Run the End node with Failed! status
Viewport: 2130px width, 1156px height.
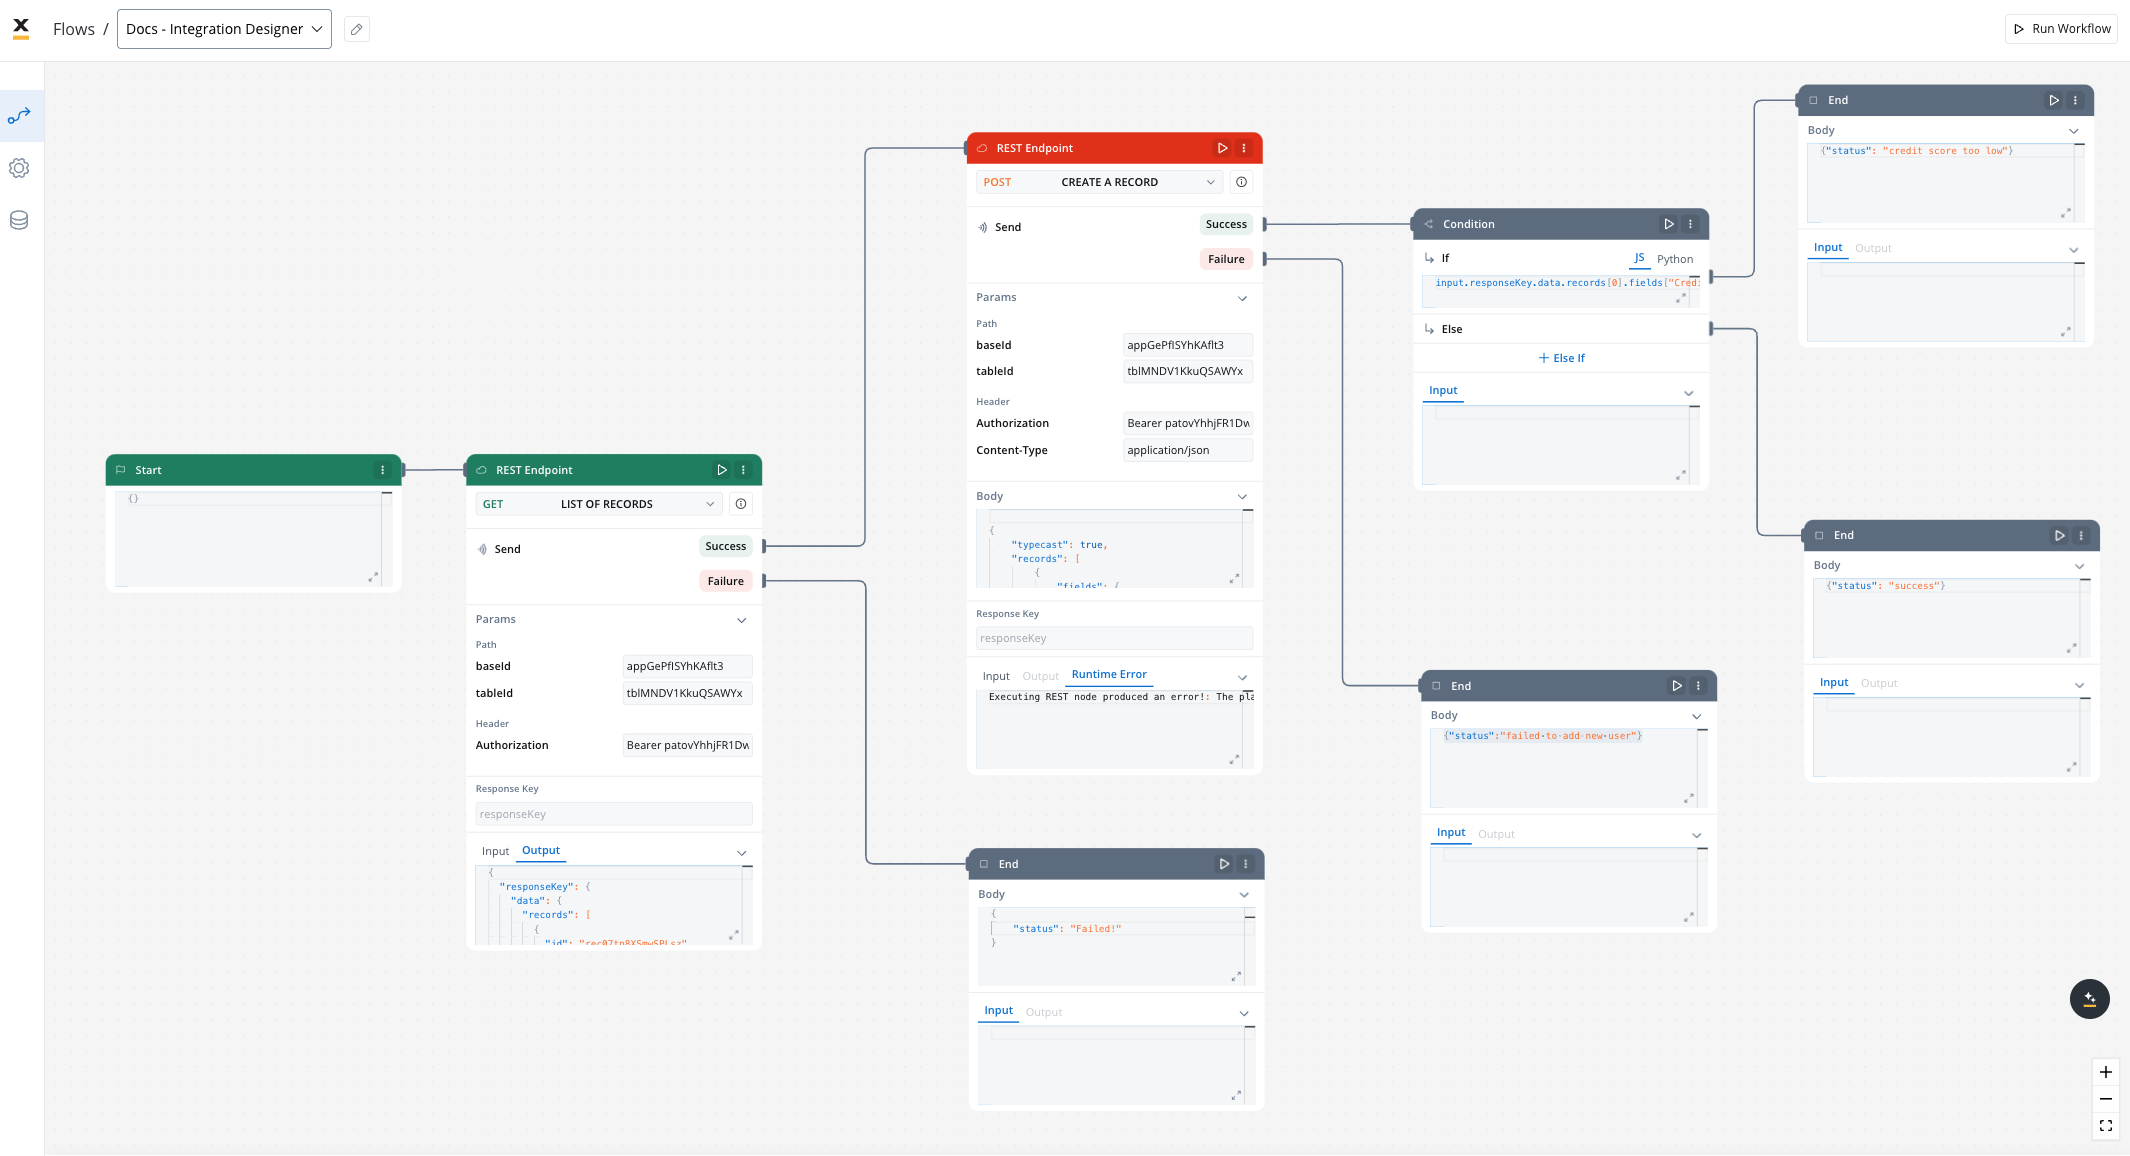pyautogui.click(x=1224, y=864)
